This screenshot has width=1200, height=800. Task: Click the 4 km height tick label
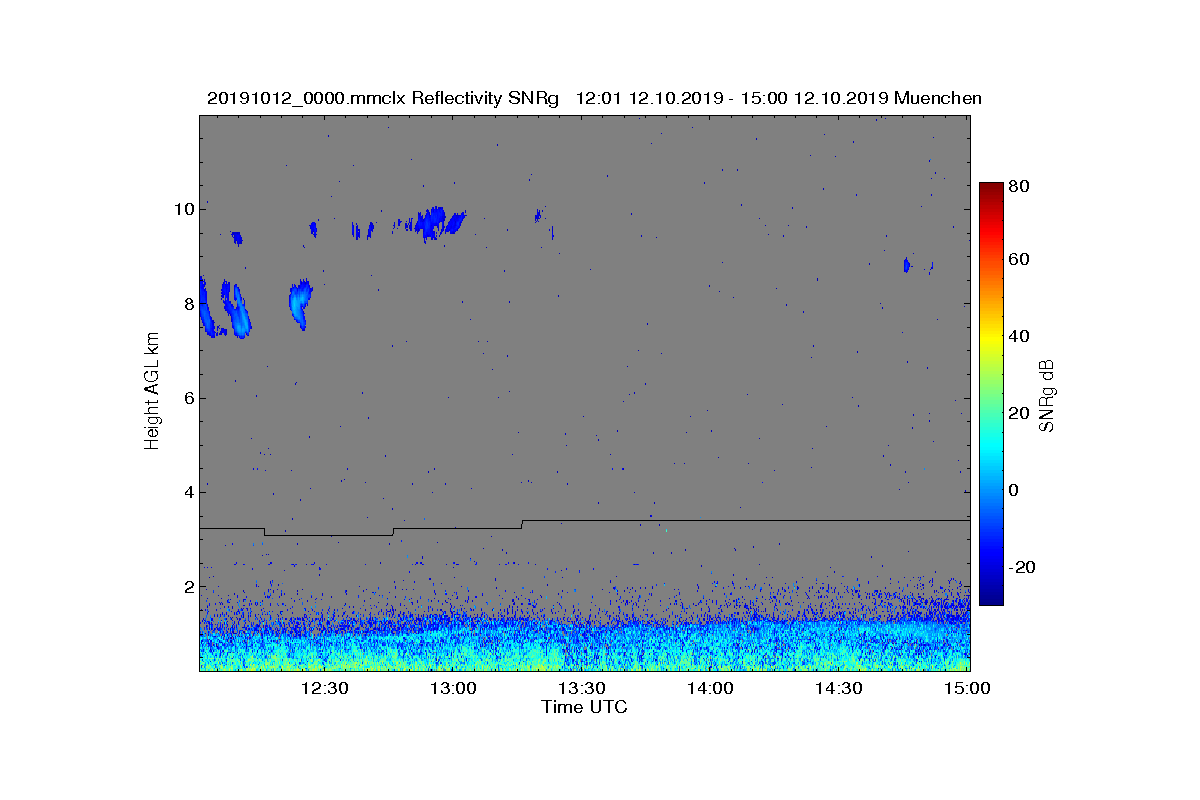pyautogui.click(x=187, y=492)
